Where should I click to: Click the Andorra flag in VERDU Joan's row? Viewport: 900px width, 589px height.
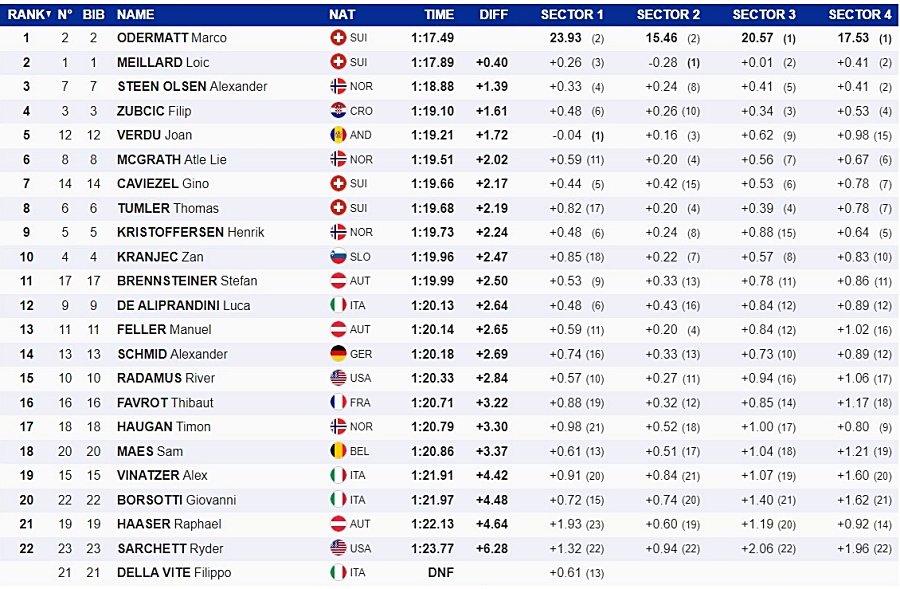pos(338,135)
